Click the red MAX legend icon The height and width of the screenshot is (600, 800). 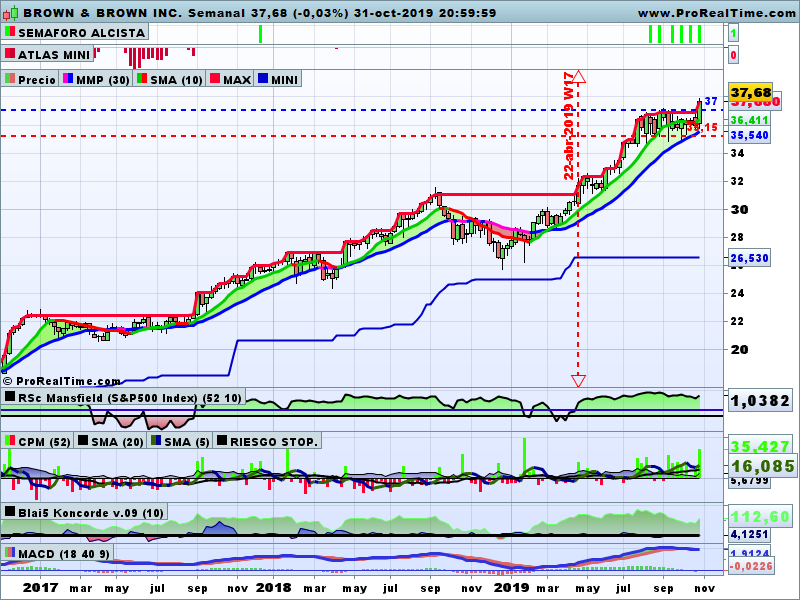pyautogui.click(x=215, y=79)
